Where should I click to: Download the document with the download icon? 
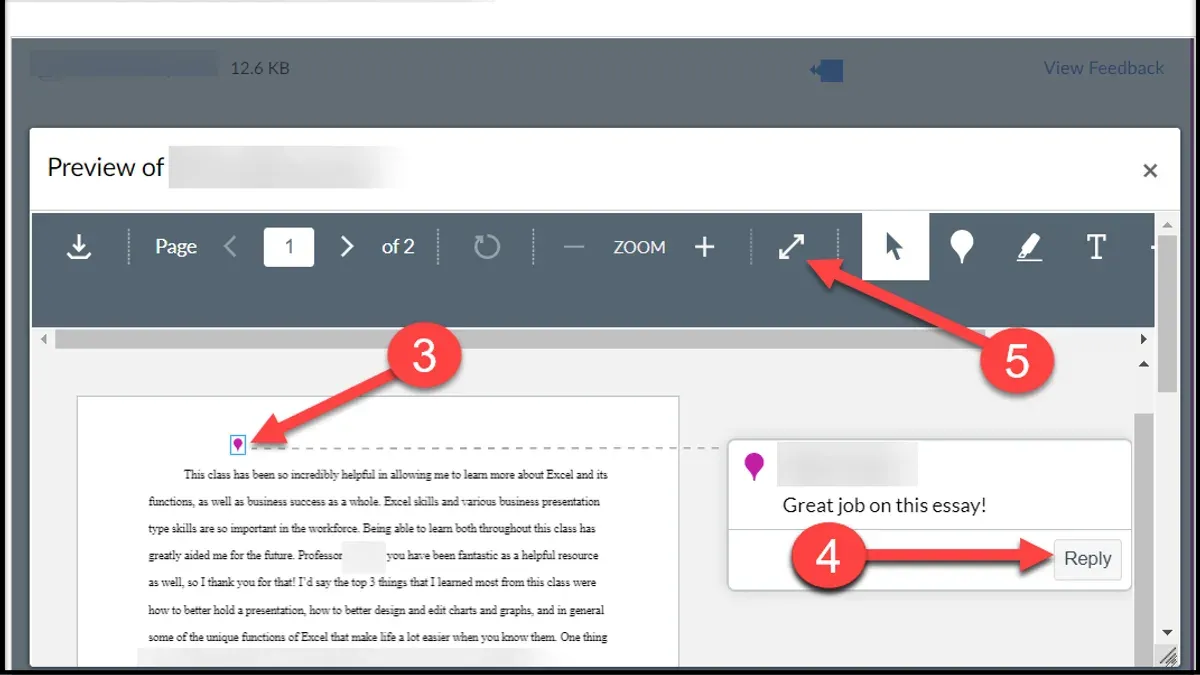(x=79, y=246)
